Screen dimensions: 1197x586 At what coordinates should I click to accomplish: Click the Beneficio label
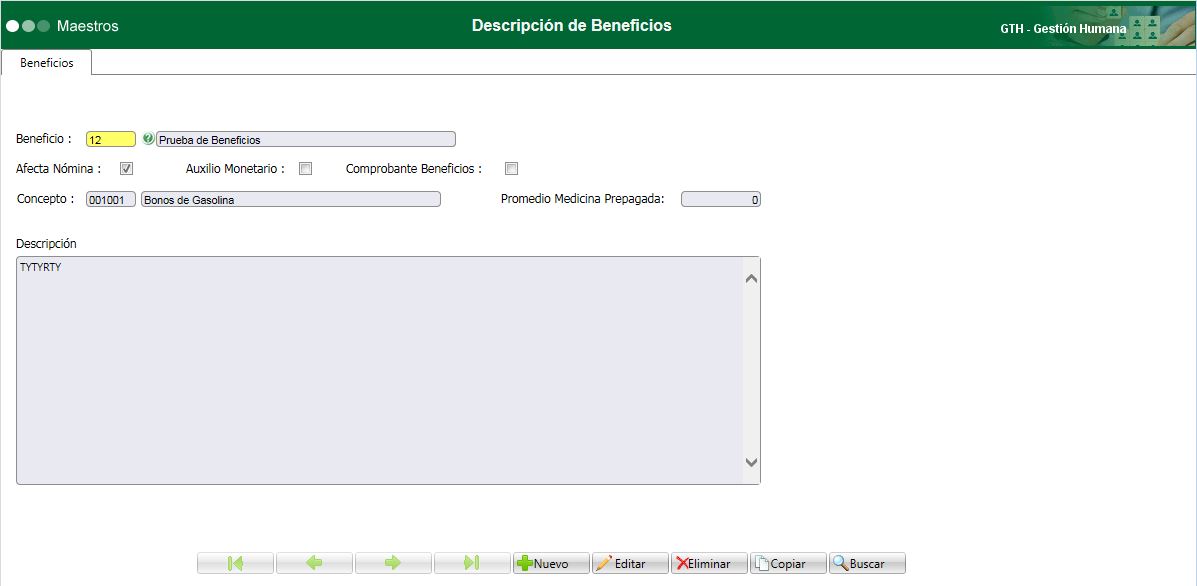coord(44,139)
